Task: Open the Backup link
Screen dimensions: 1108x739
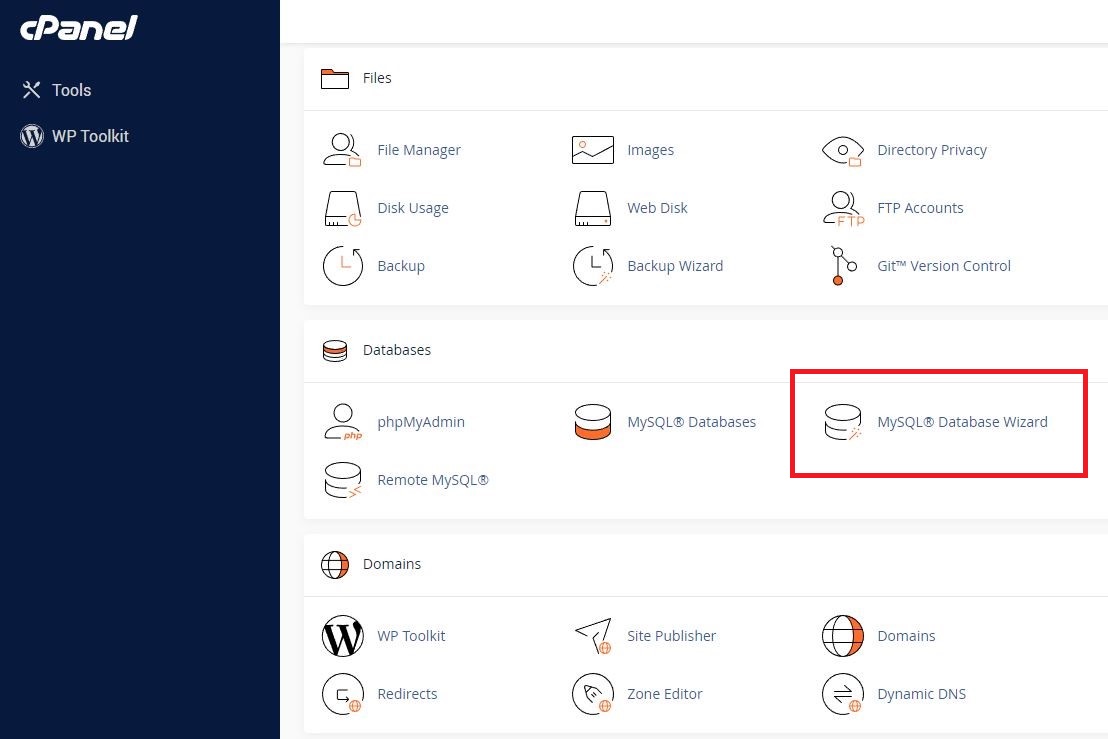Action: (x=401, y=266)
